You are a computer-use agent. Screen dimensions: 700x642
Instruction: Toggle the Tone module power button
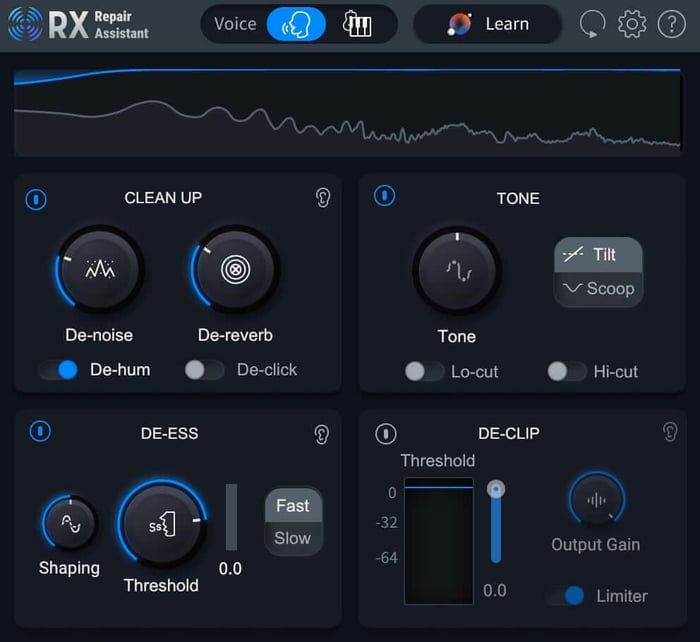384,196
